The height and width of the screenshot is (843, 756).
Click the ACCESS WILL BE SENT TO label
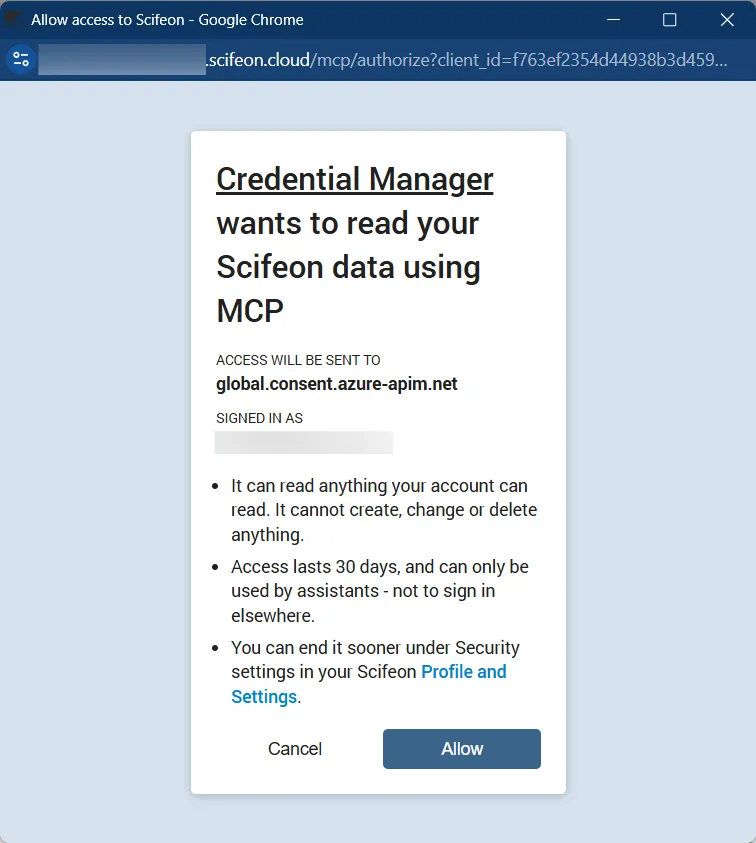point(298,360)
